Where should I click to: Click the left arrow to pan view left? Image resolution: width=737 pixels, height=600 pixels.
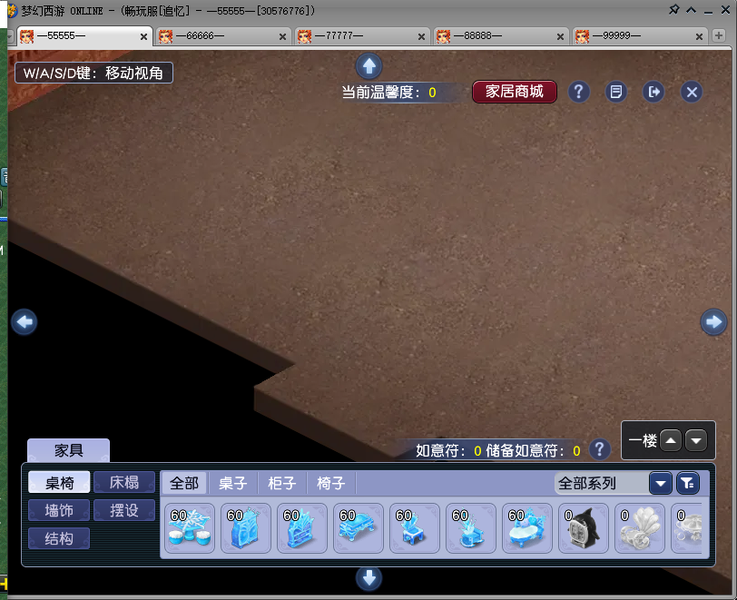[24, 322]
